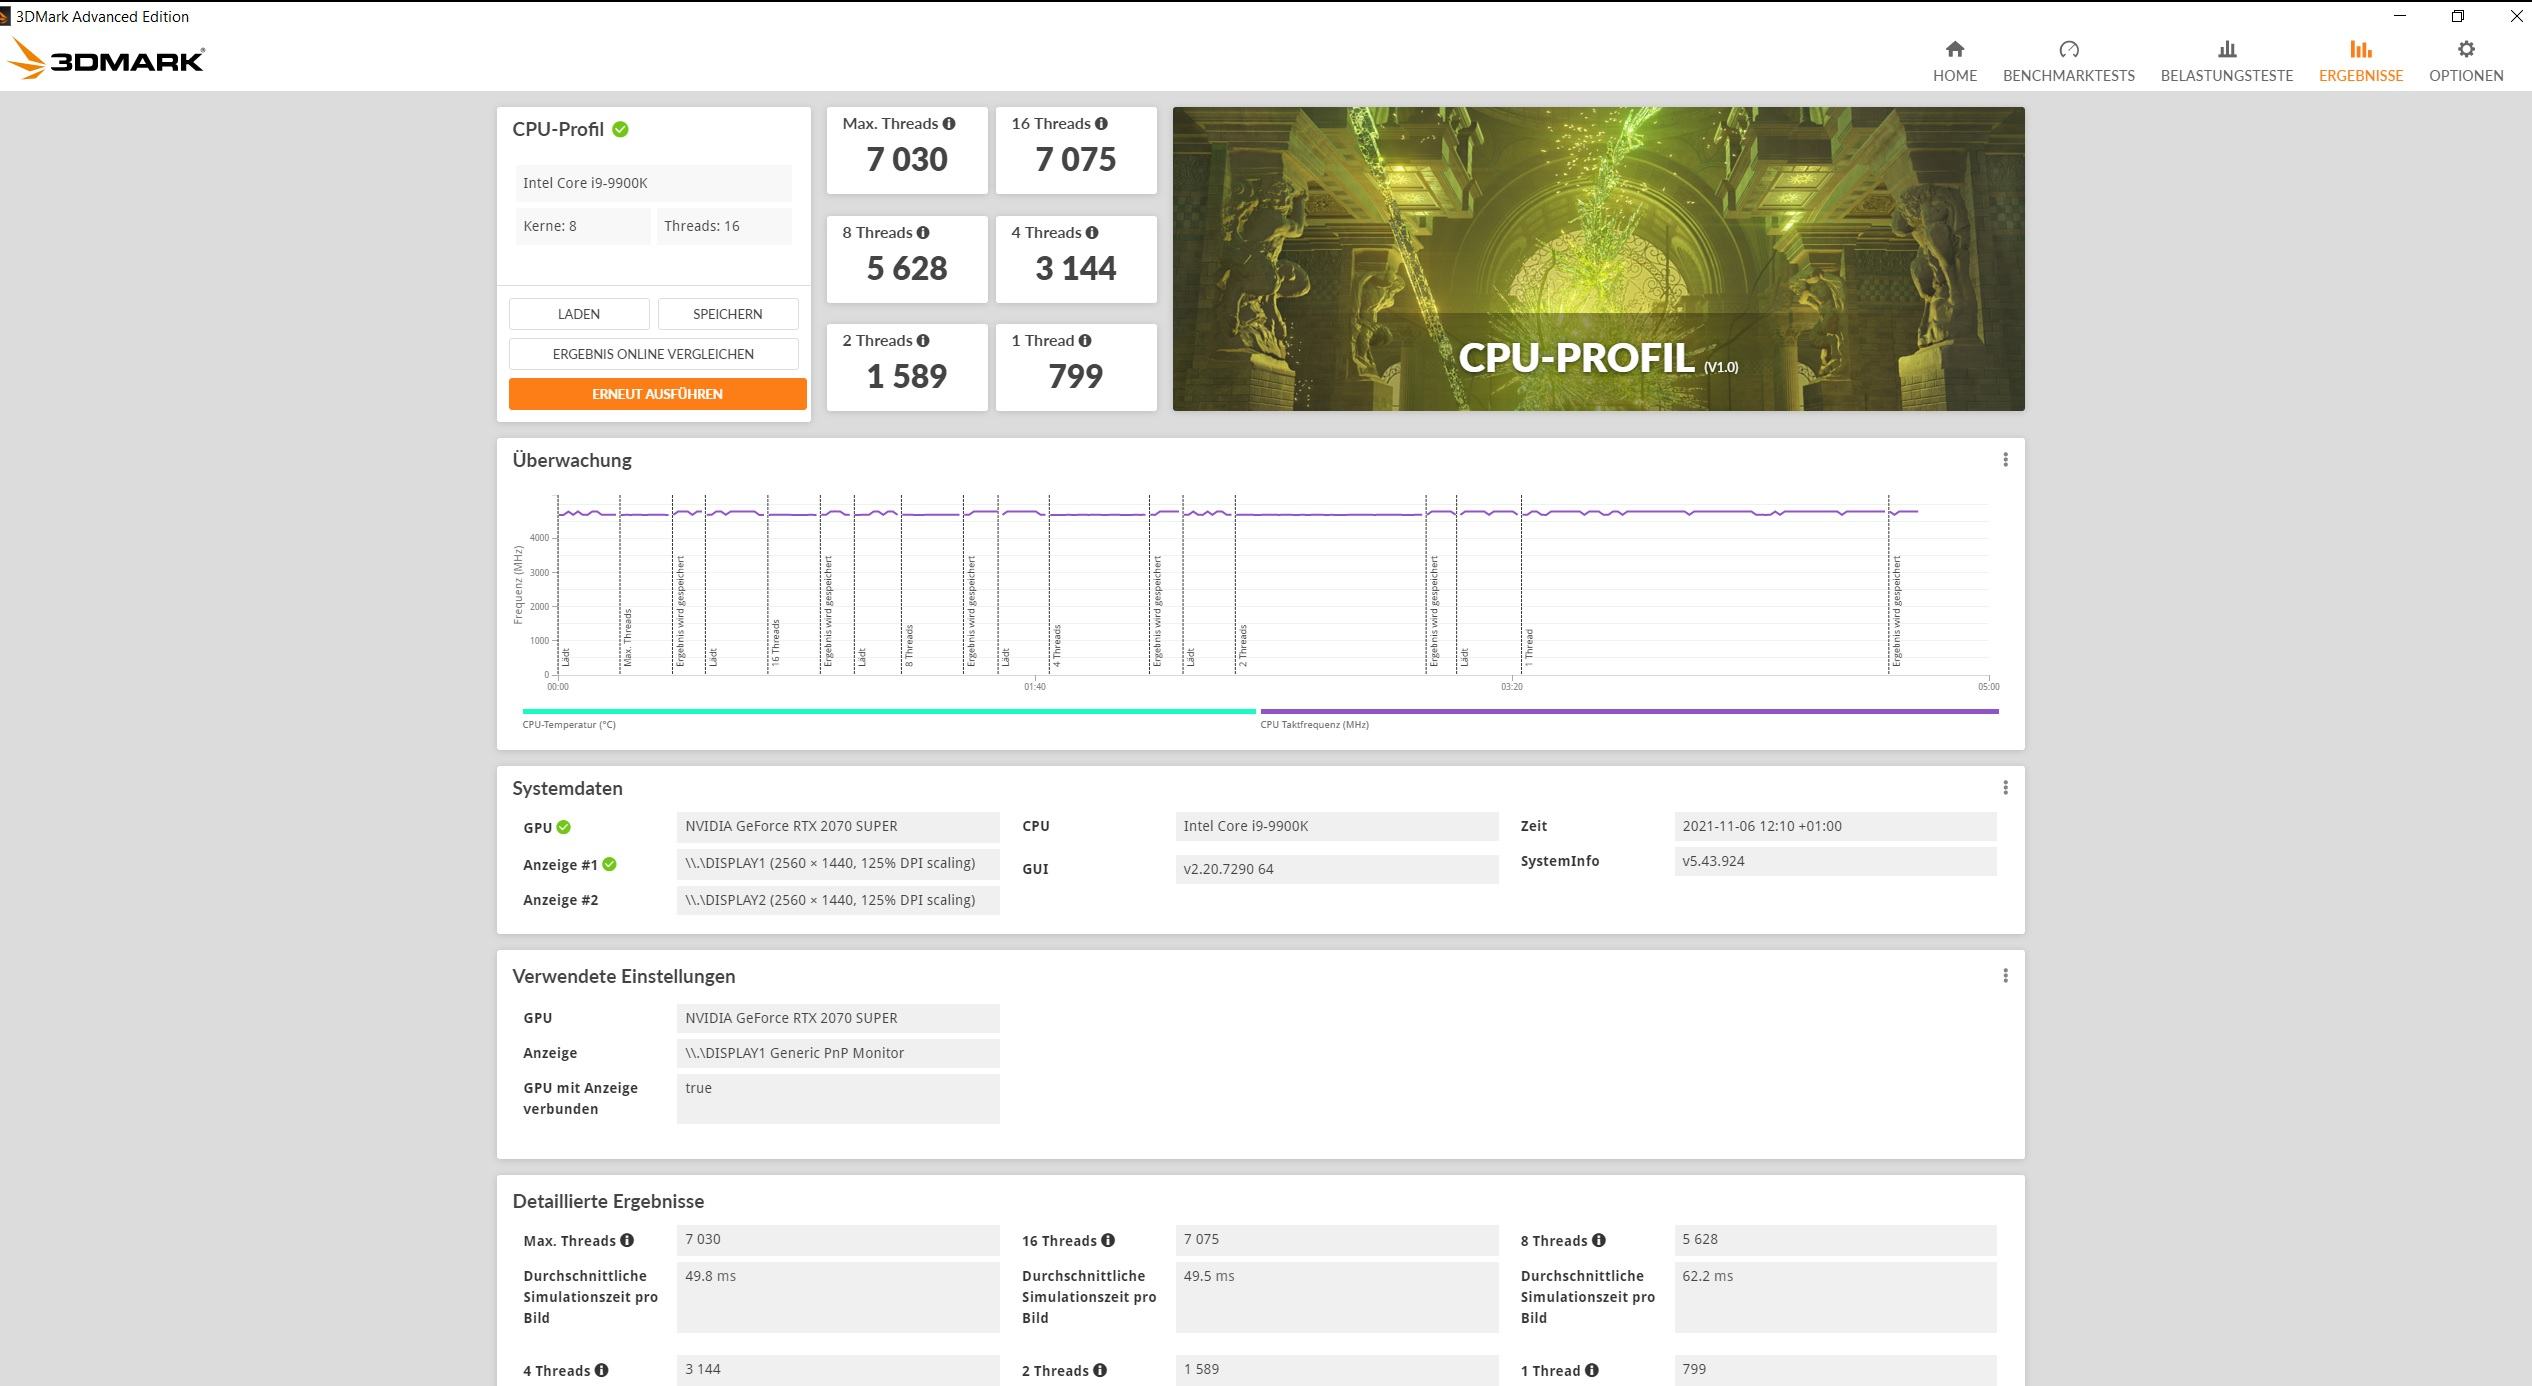This screenshot has height=1386, width=2532.
Task: Click the green GPU validation checkmark in Systemdaten
Action: click(x=564, y=827)
